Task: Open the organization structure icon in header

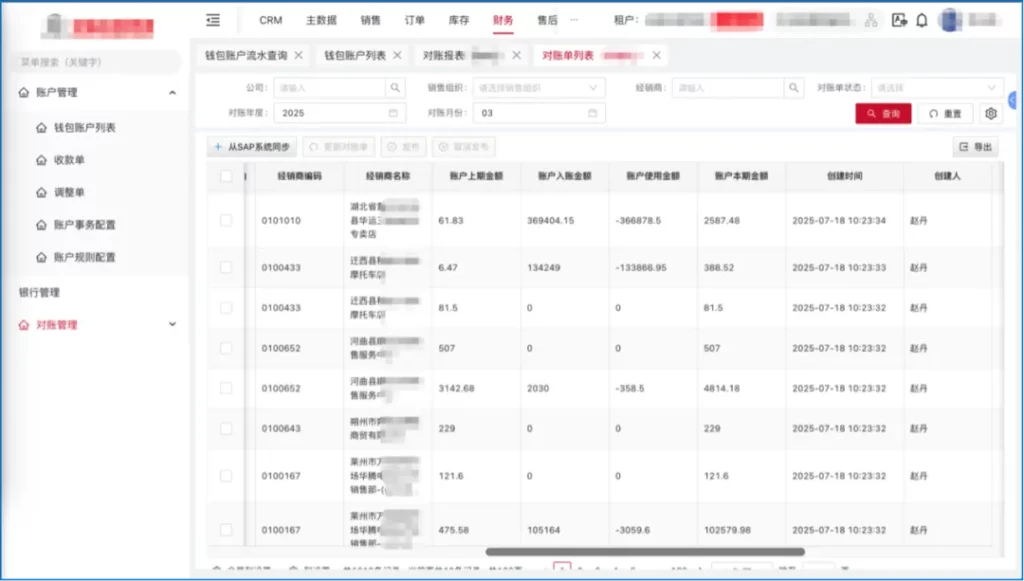Action: coord(871,20)
